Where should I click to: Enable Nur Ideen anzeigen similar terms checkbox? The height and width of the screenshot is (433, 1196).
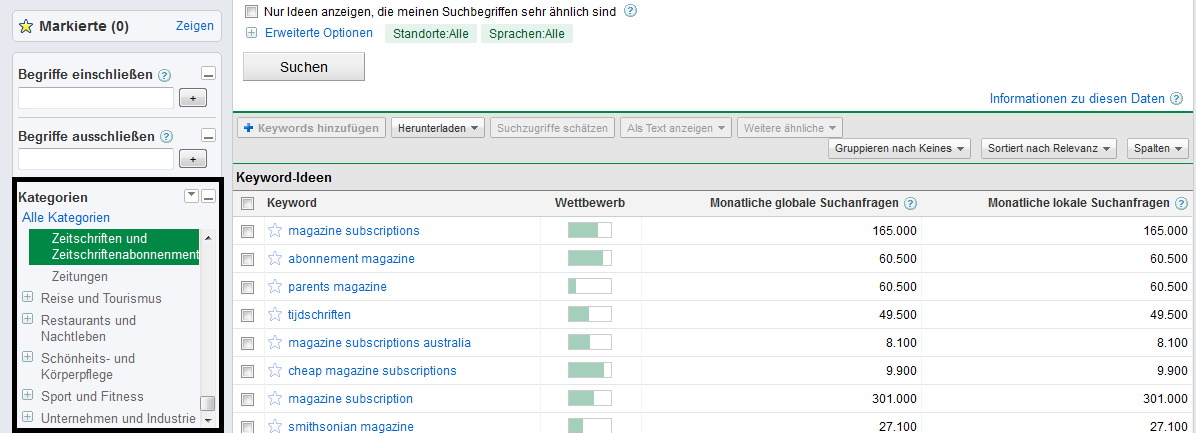point(252,11)
